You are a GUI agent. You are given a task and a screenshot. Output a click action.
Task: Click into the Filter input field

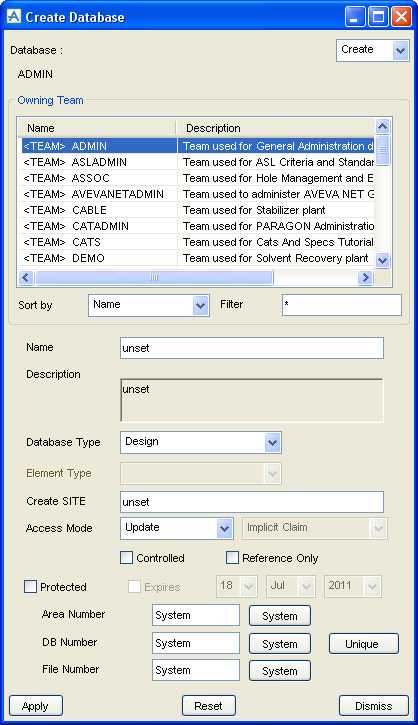point(342,305)
